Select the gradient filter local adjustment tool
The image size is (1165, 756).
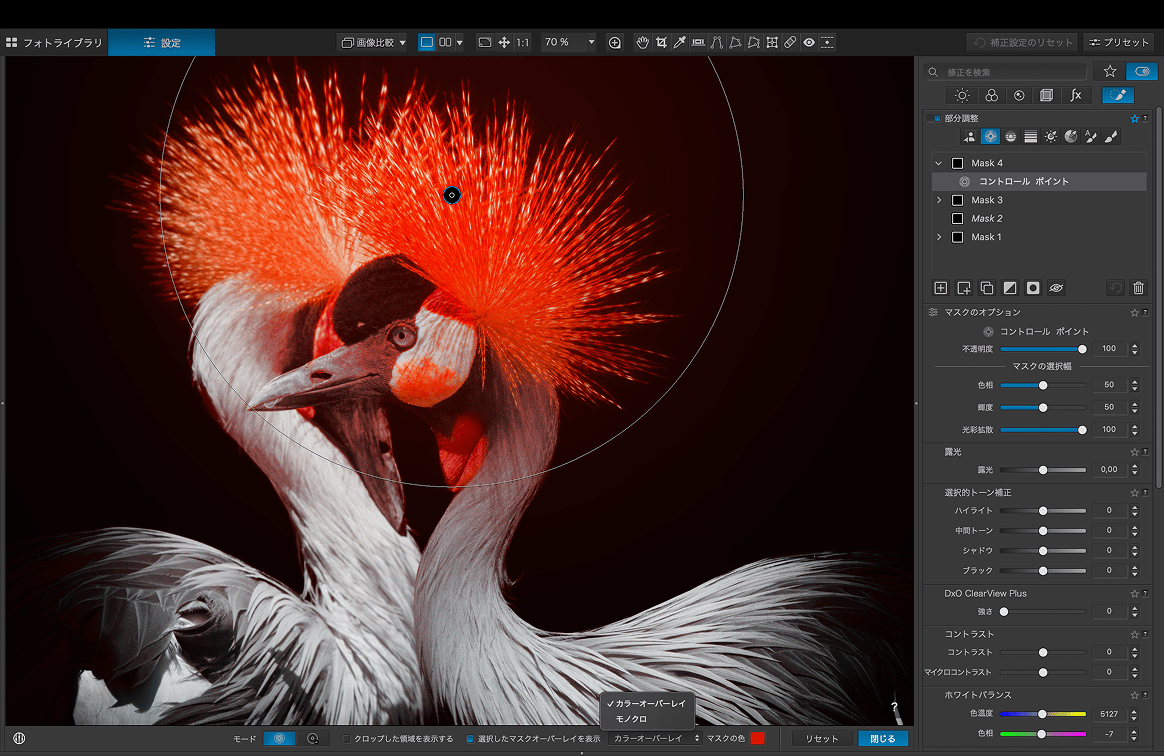pyautogui.click(x=1030, y=137)
